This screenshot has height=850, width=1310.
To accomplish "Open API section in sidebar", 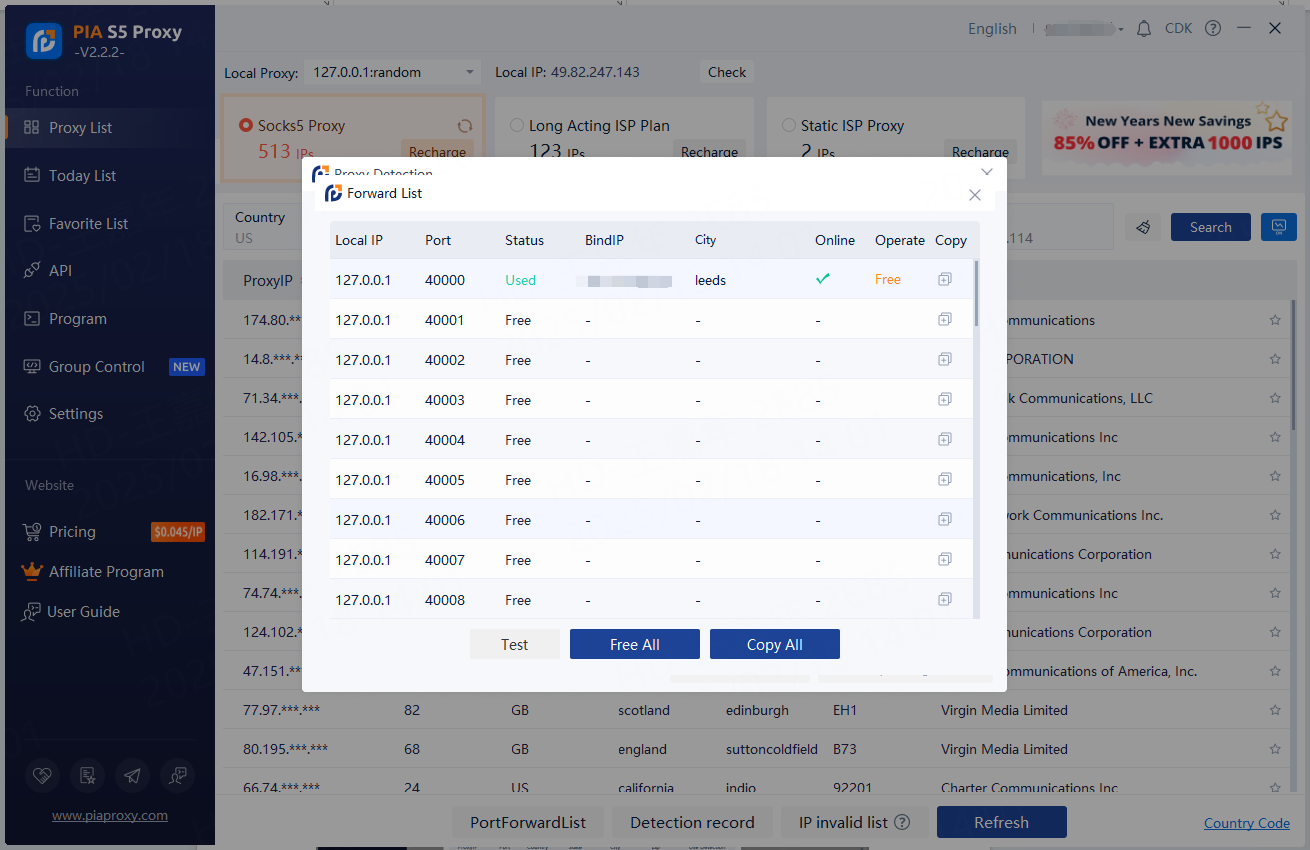I will tap(110, 270).
